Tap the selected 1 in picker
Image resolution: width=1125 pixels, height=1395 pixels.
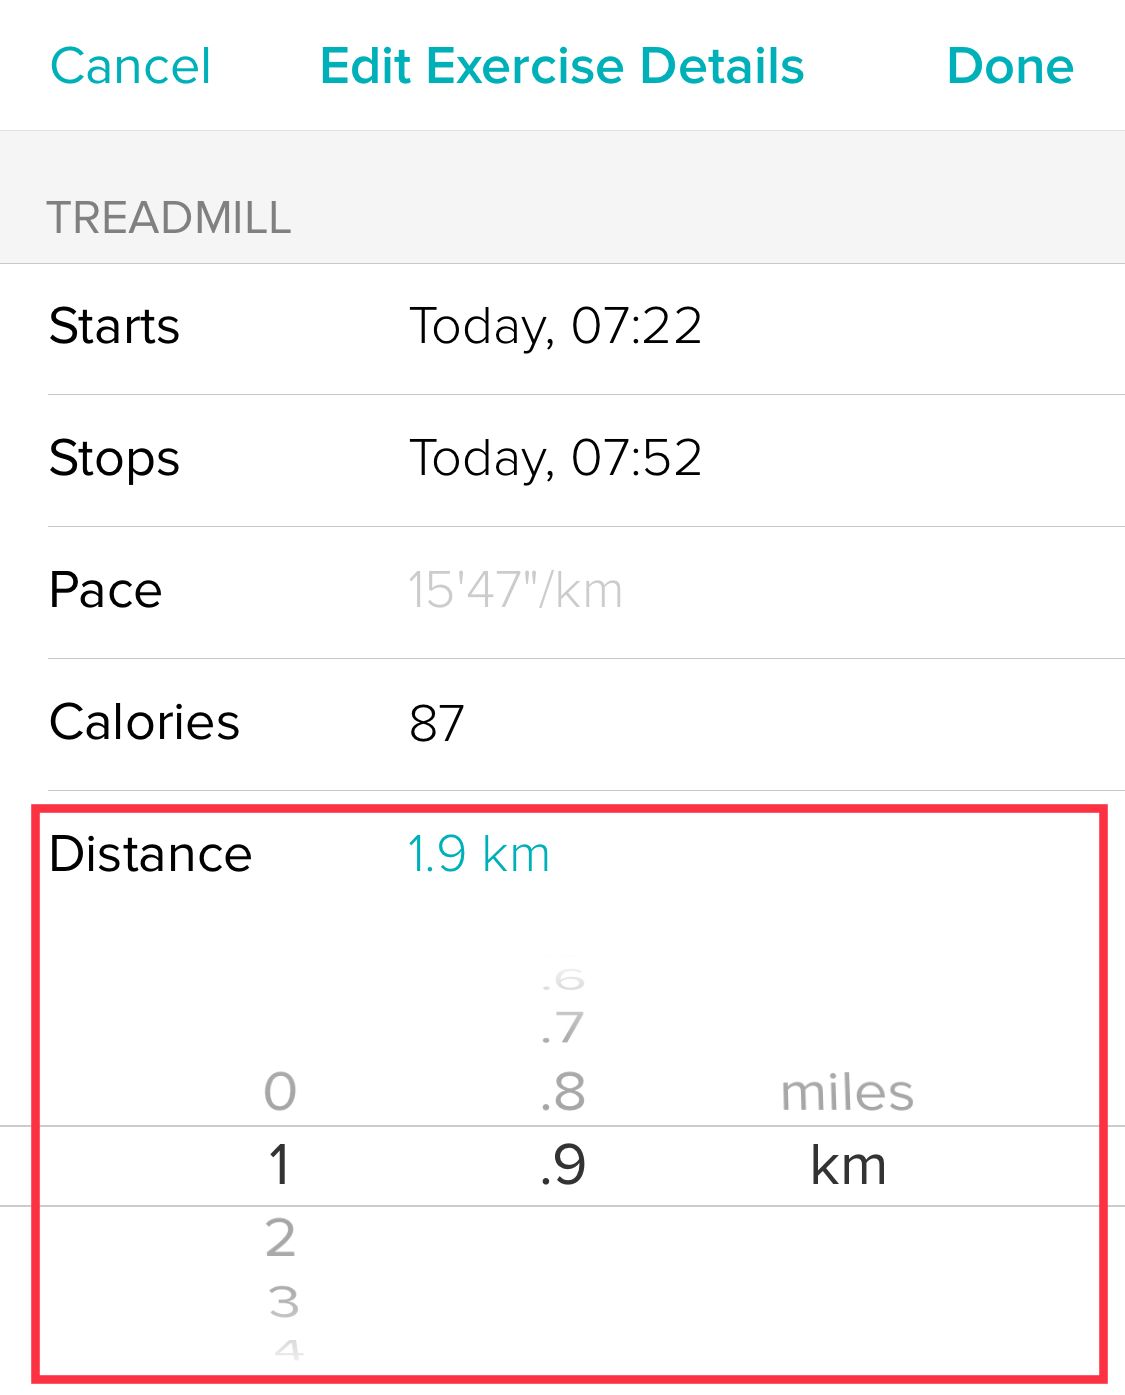click(280, 1166)
